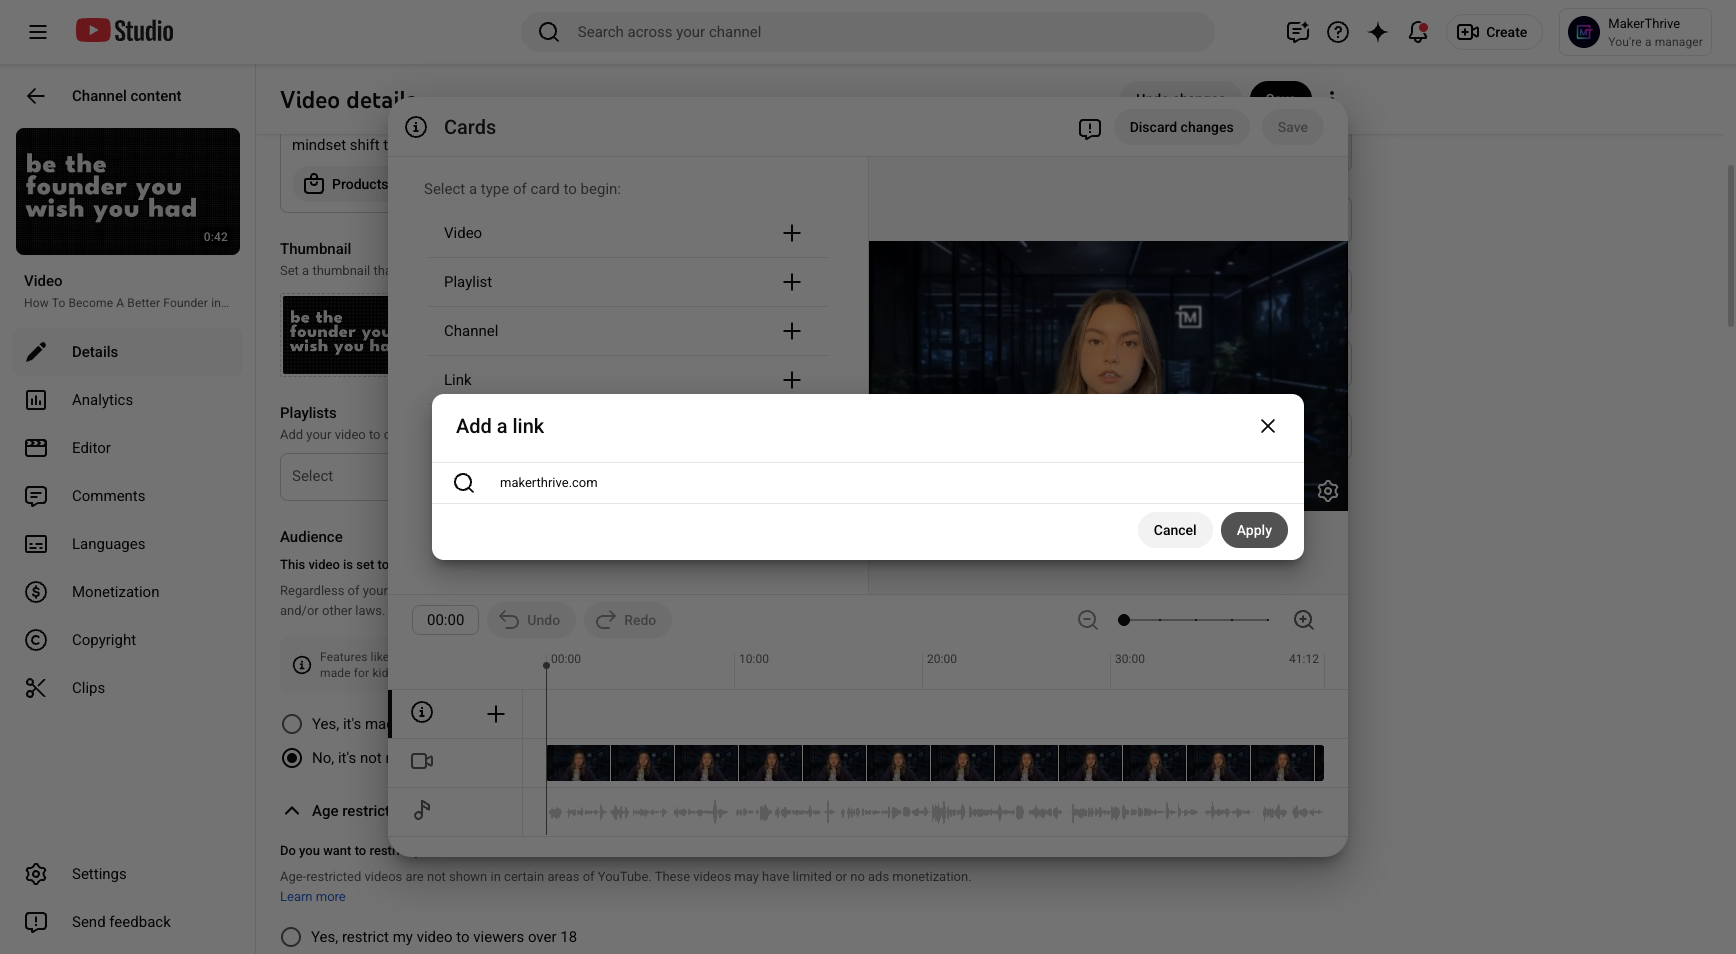Image resolution: width=1736 pixels, height=954 pixels.
Task: Cancel the Add a link dialog
Action: pos(1175,530)
